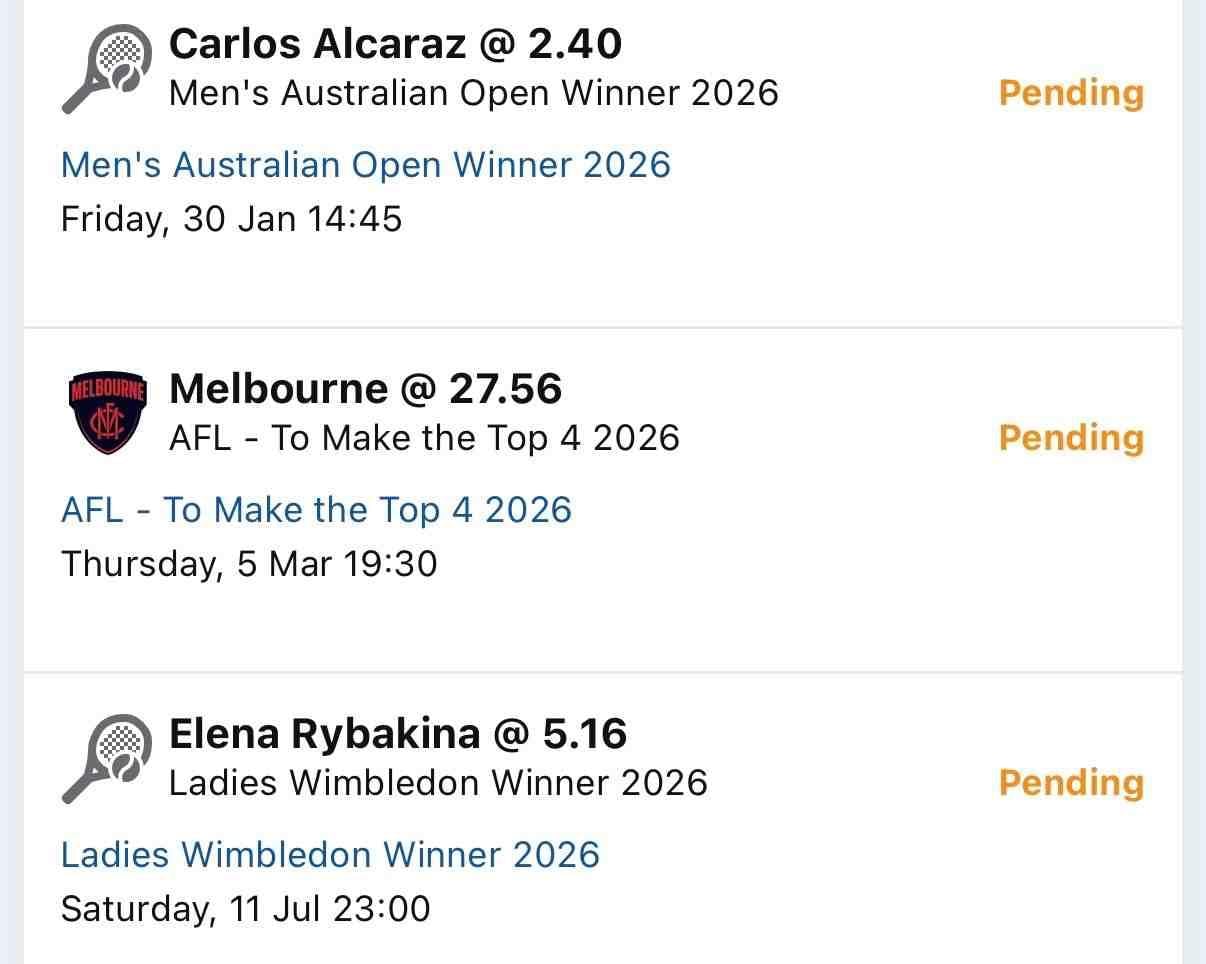This screenshot has width=1206, height=964.
Task: Click the Saturday, 11 Jul 23:00 date
Action: coord(245,909)
